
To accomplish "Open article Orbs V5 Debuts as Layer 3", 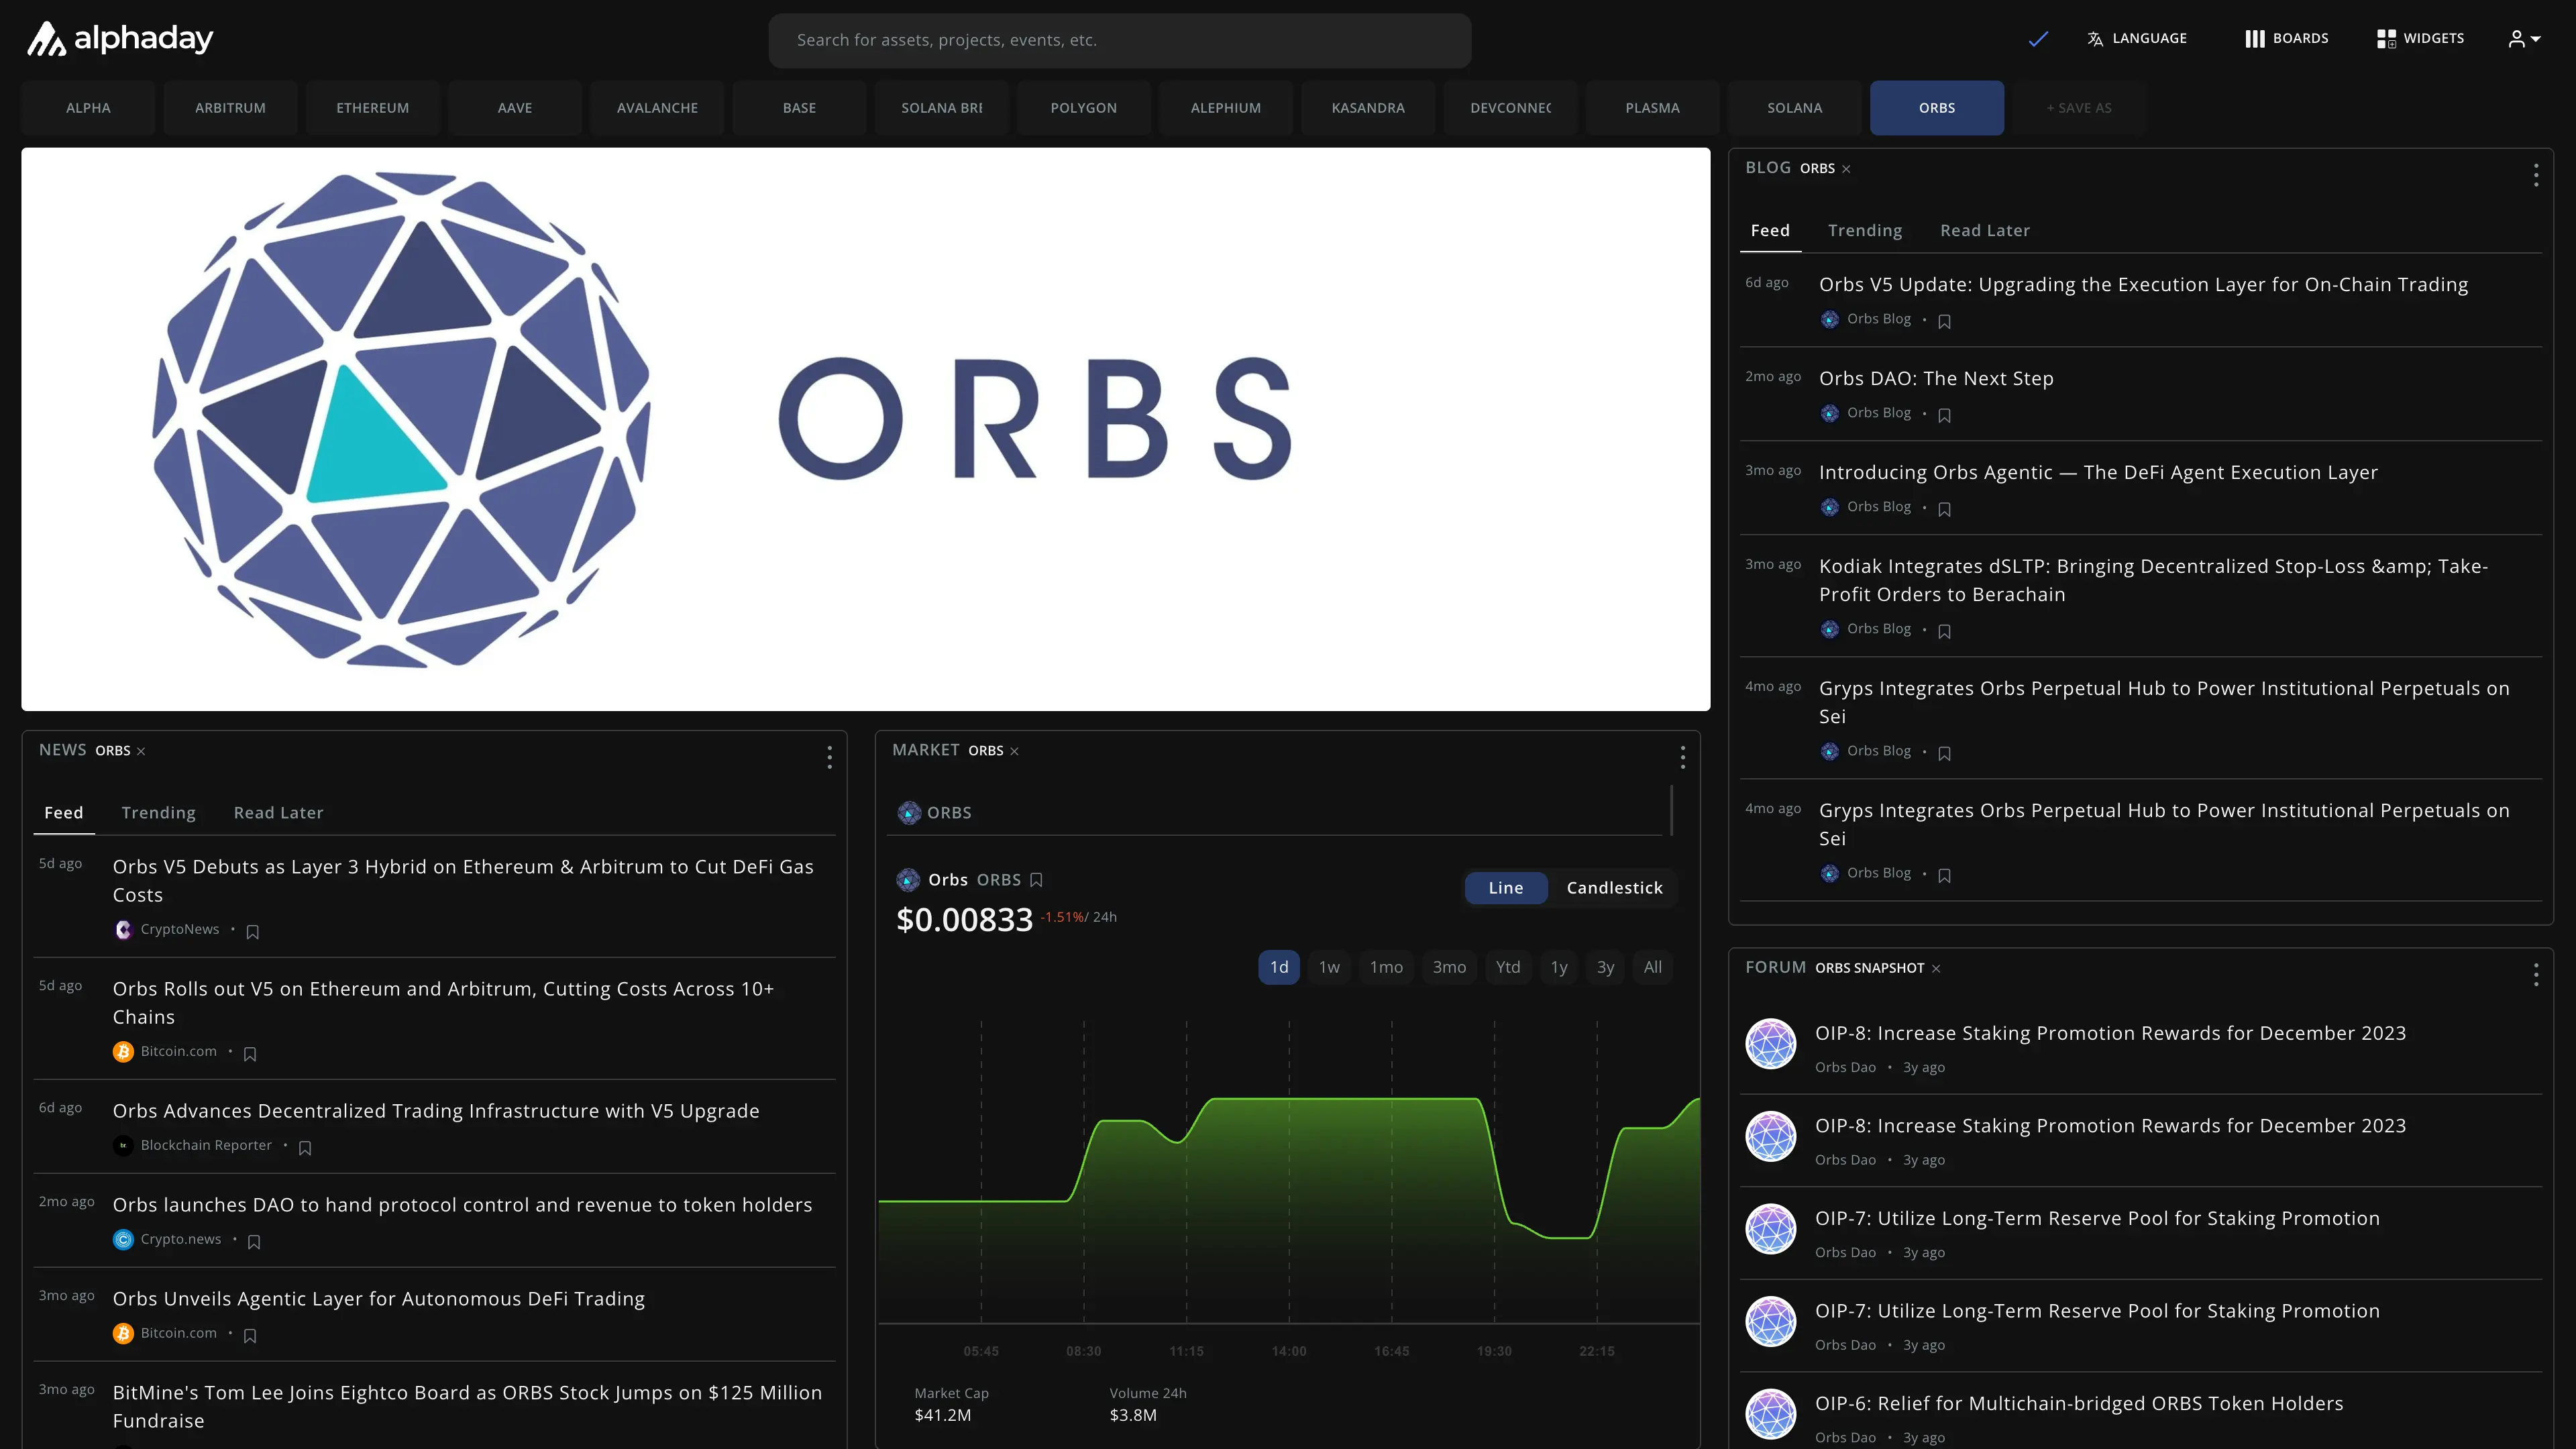I will [463, 881].
